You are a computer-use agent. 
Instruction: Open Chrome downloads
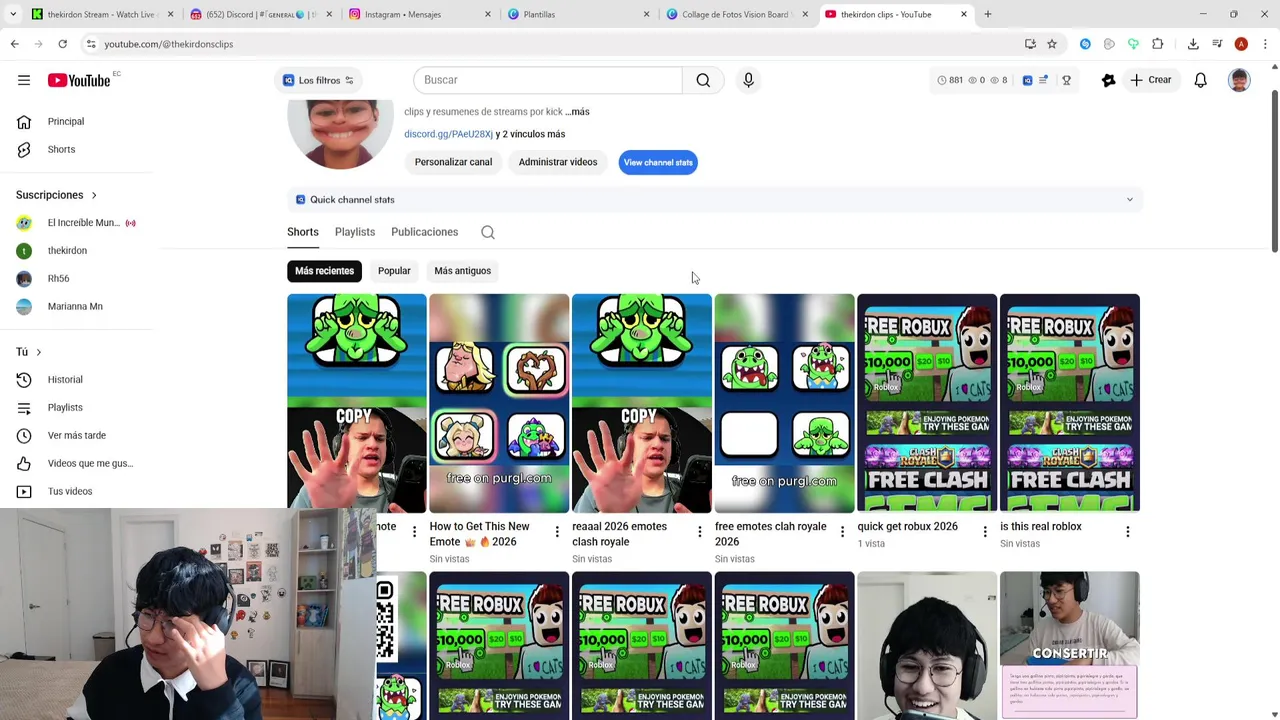point(1193,44)
